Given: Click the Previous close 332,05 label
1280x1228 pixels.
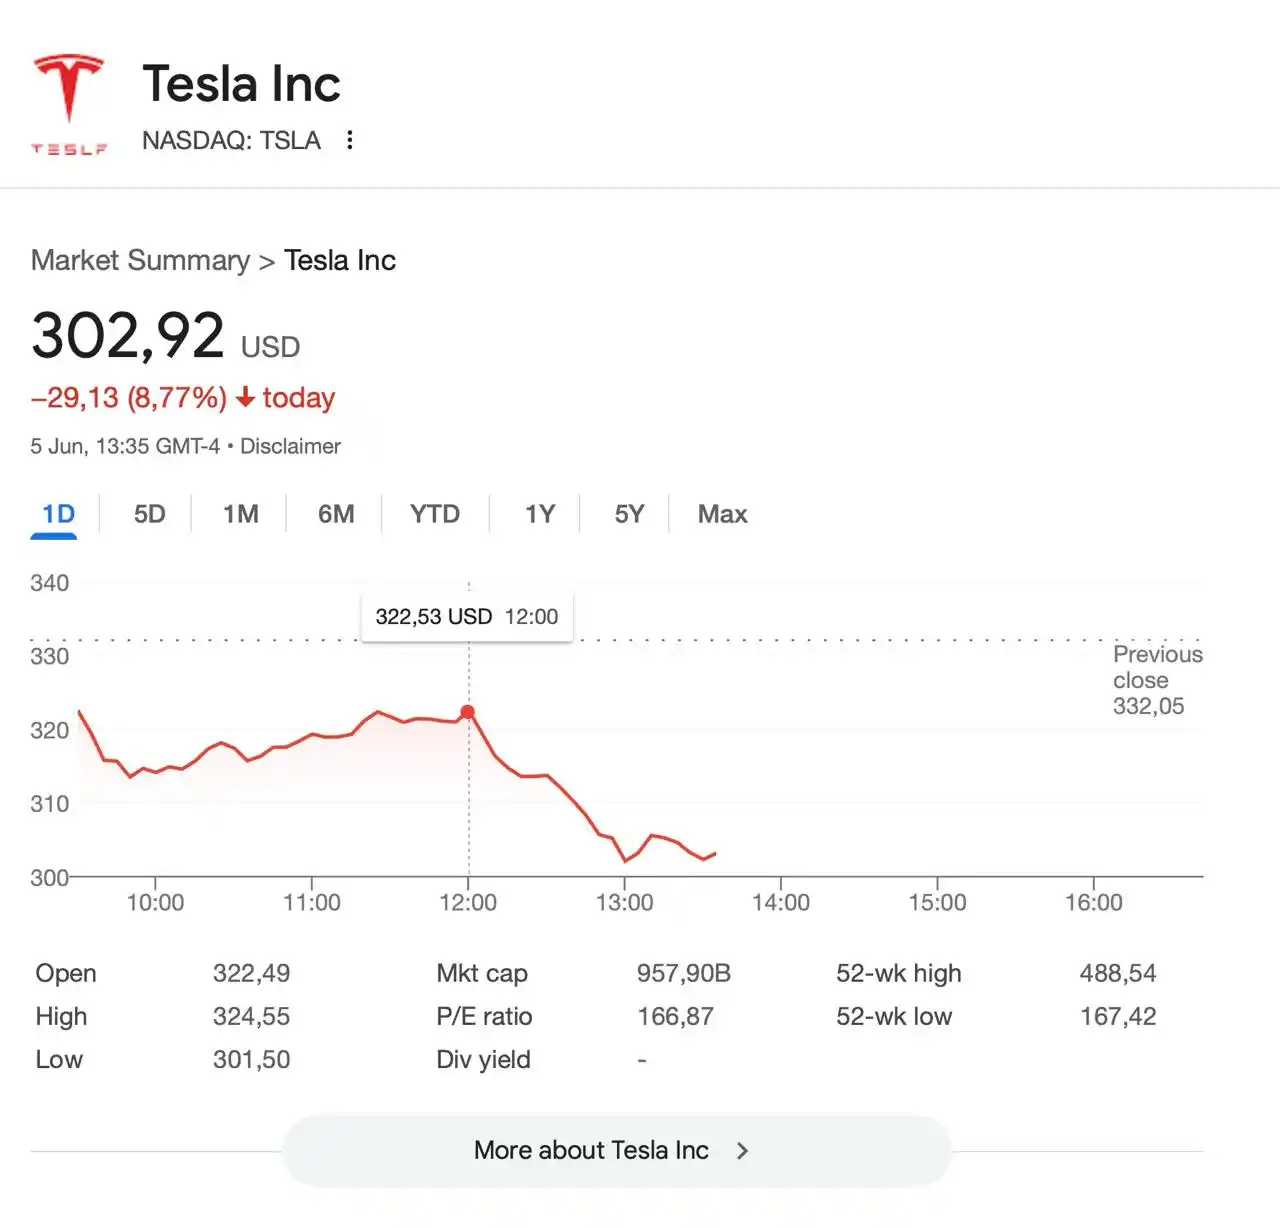Looking at the screenshot, I should (1157, 680).
